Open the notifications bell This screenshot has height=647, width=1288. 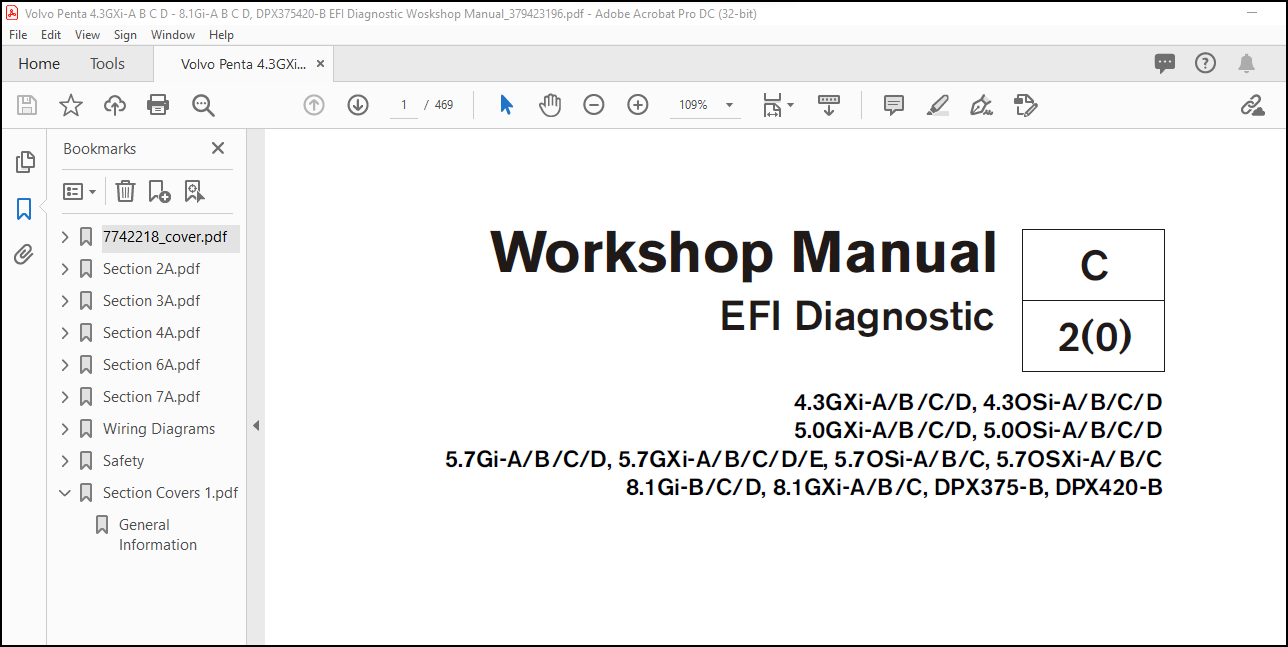(x=1246, y=64)
